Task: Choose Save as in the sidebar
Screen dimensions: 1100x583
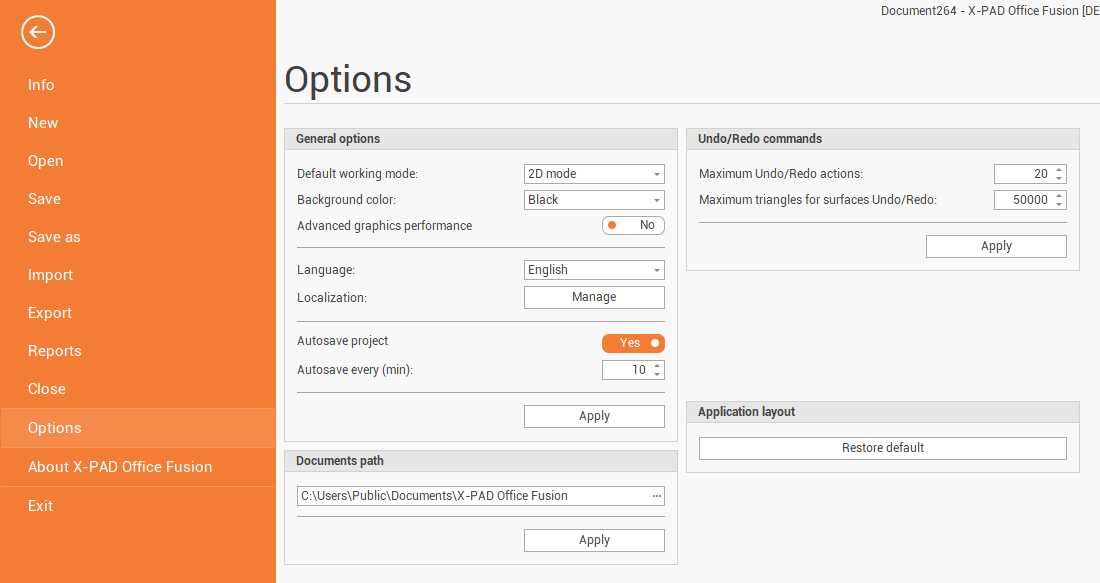Action: click(x=54, y=237)
